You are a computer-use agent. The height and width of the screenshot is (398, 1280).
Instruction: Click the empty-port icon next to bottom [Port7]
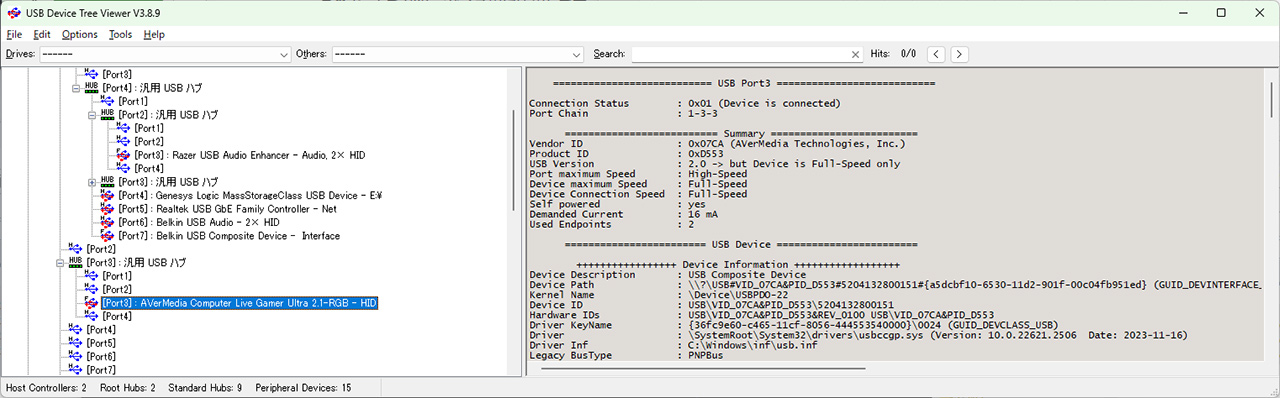point(75,370)
